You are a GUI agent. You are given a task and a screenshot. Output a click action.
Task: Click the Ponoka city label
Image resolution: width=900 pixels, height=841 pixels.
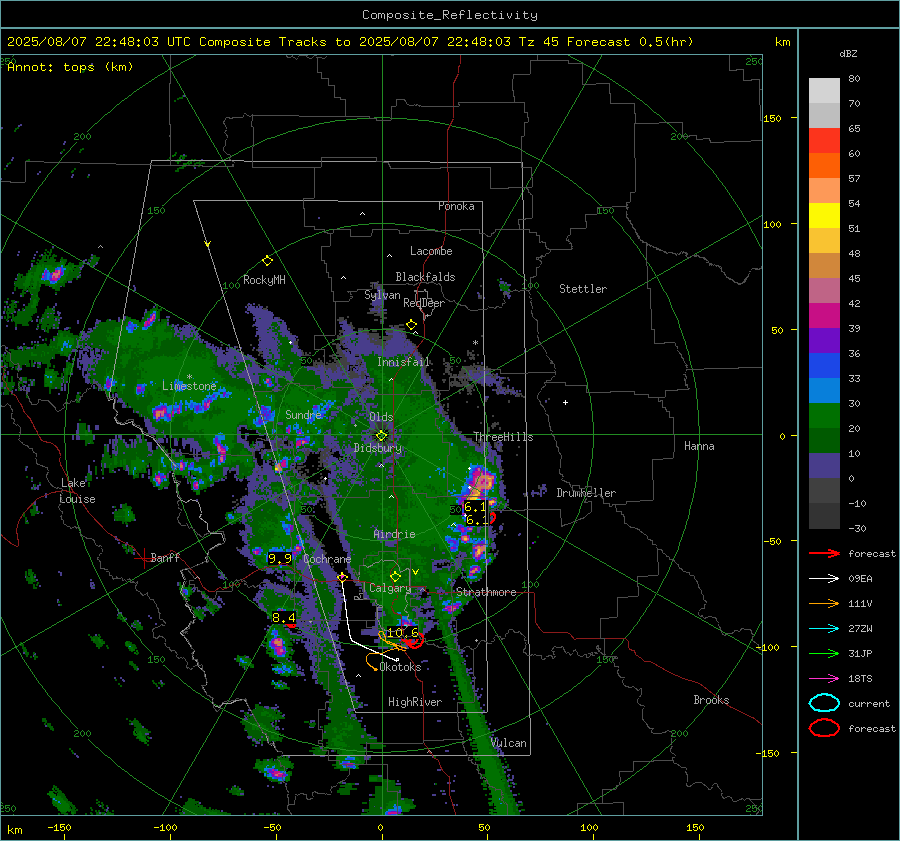(x=456, y=206)
